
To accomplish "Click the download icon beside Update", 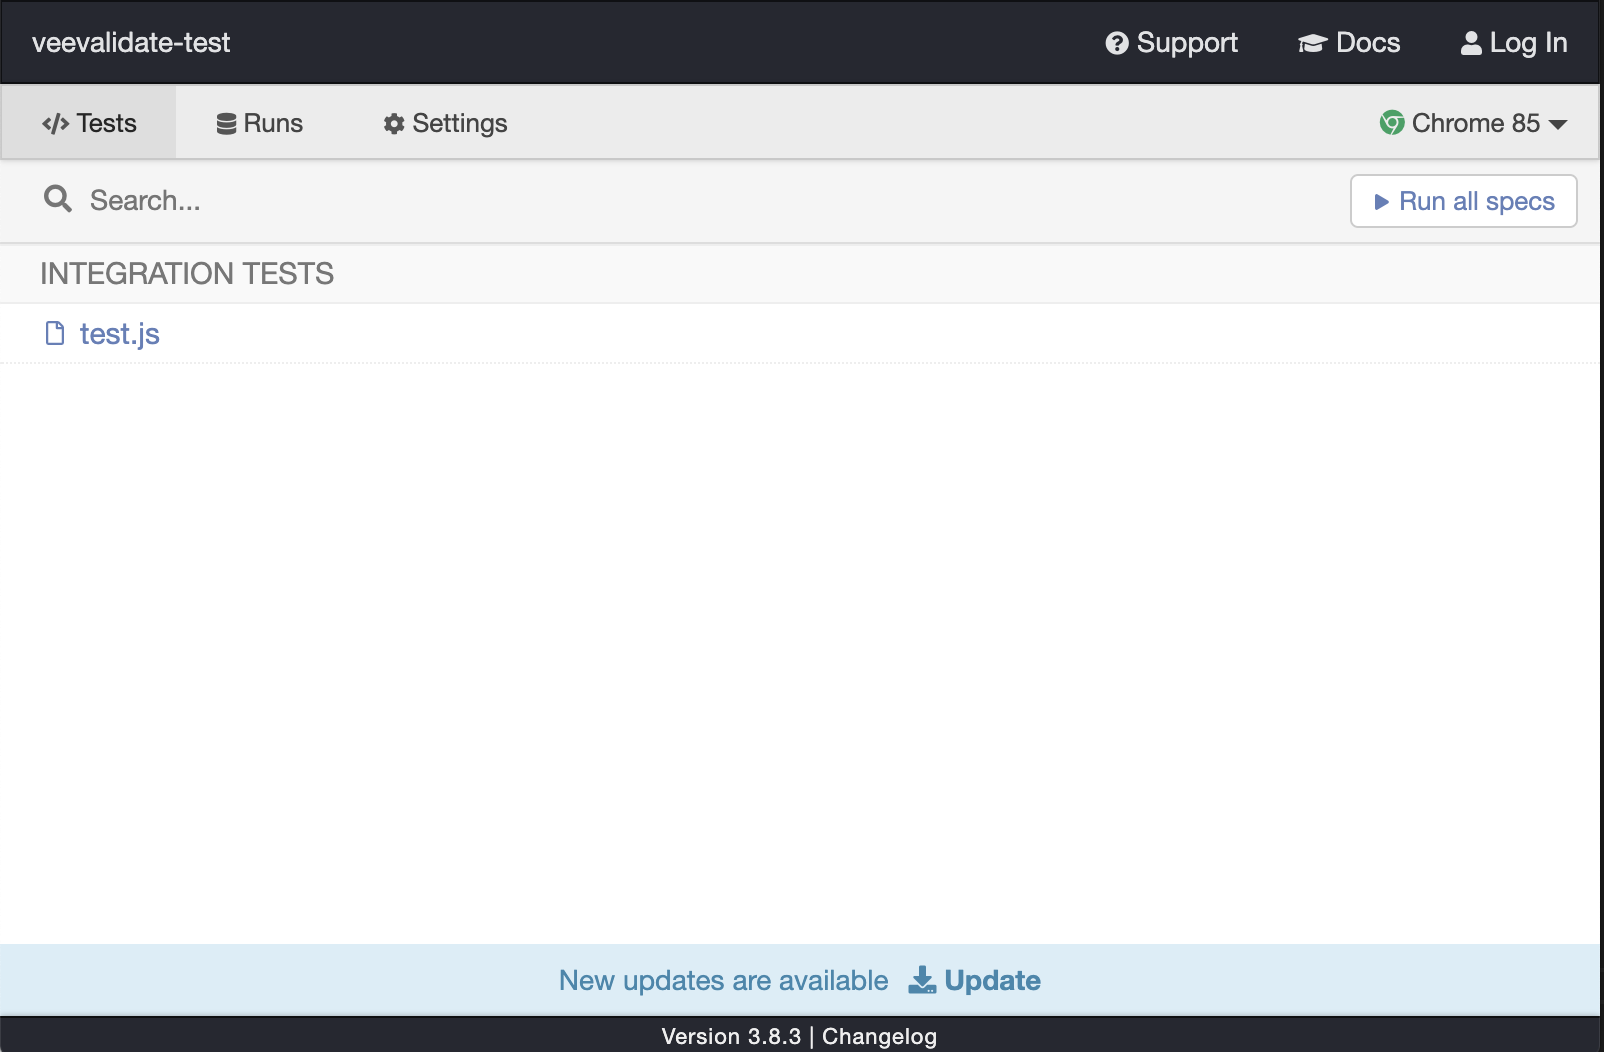I will tap(922, 980).
